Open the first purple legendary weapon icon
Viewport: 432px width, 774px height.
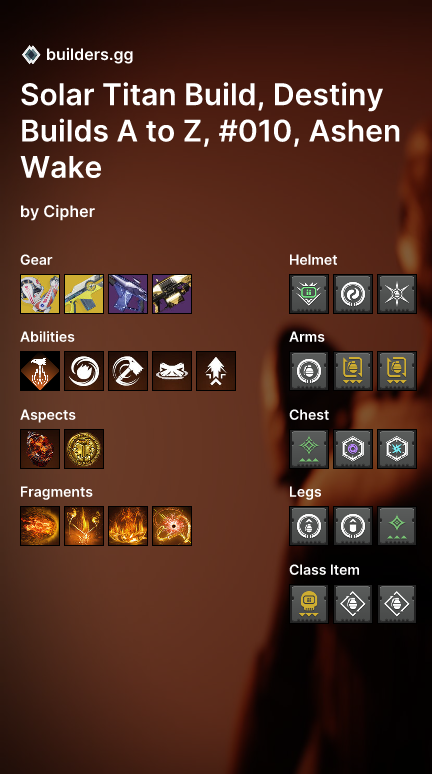(x=128, y=294)
